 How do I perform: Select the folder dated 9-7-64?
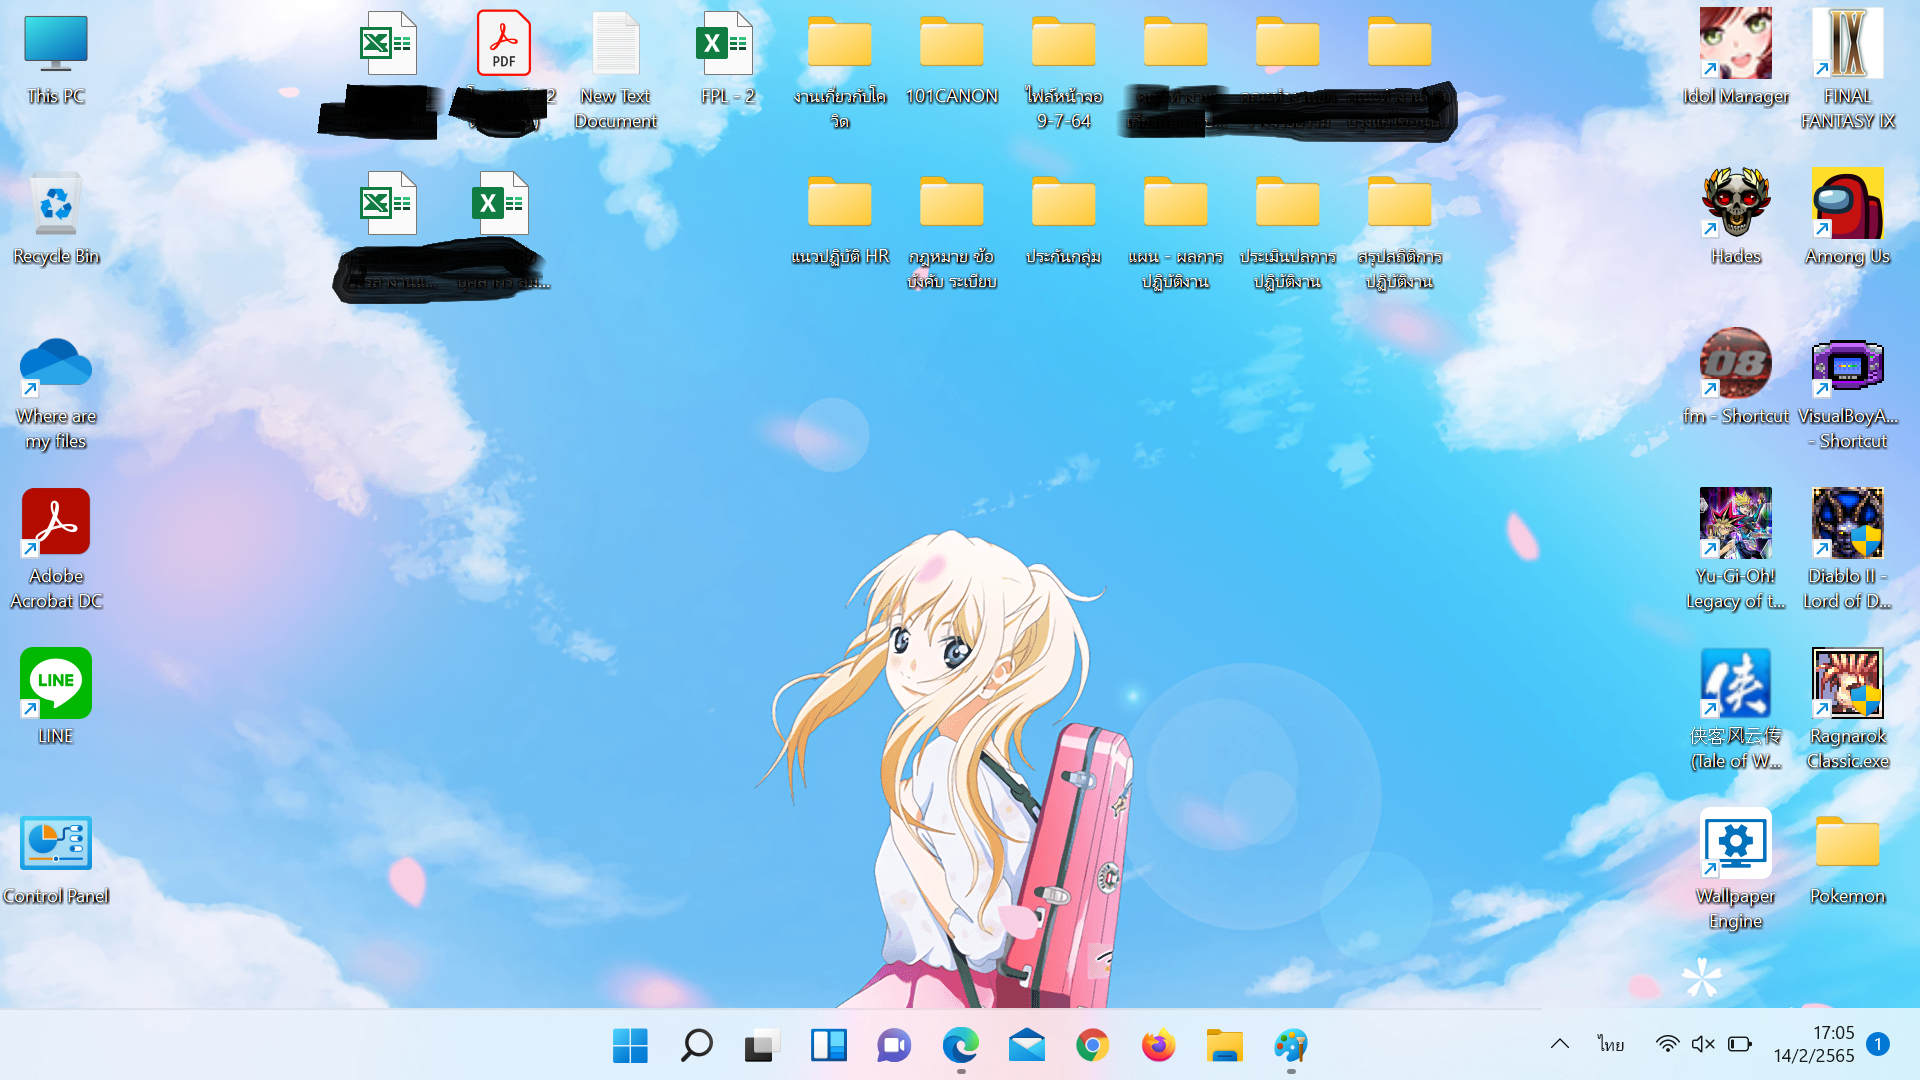coord(1063,72)
